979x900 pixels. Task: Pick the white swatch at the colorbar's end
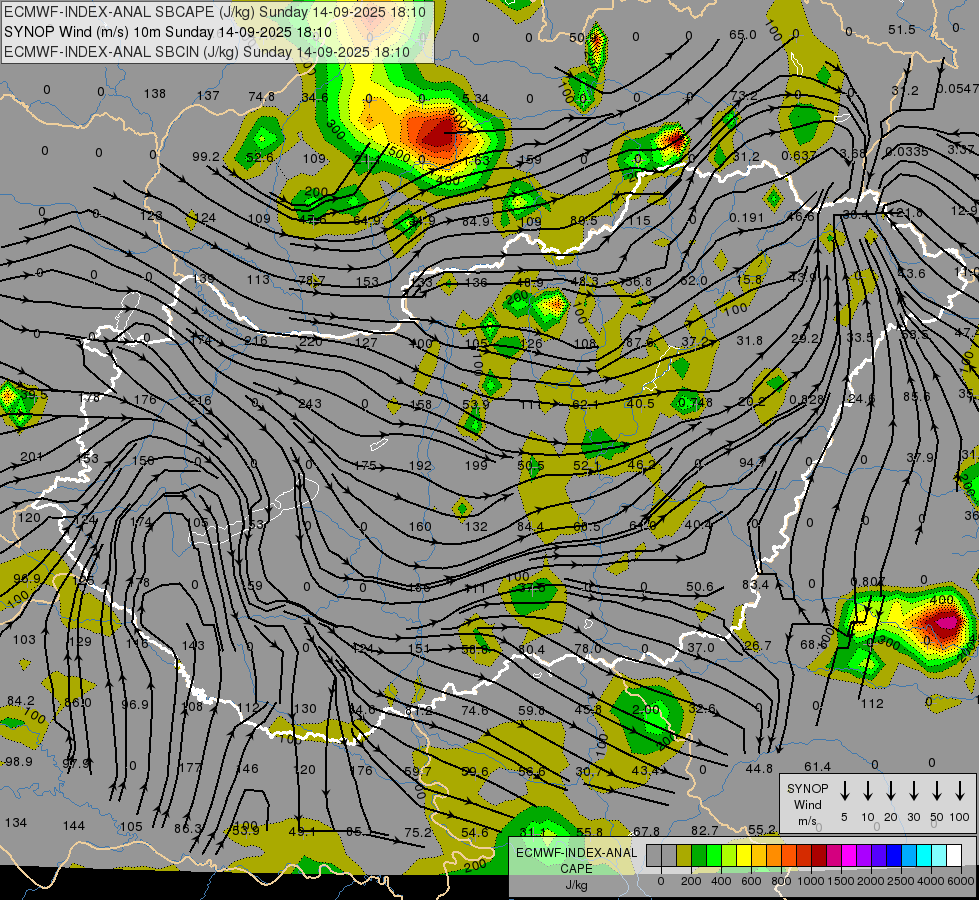(953, 855)
